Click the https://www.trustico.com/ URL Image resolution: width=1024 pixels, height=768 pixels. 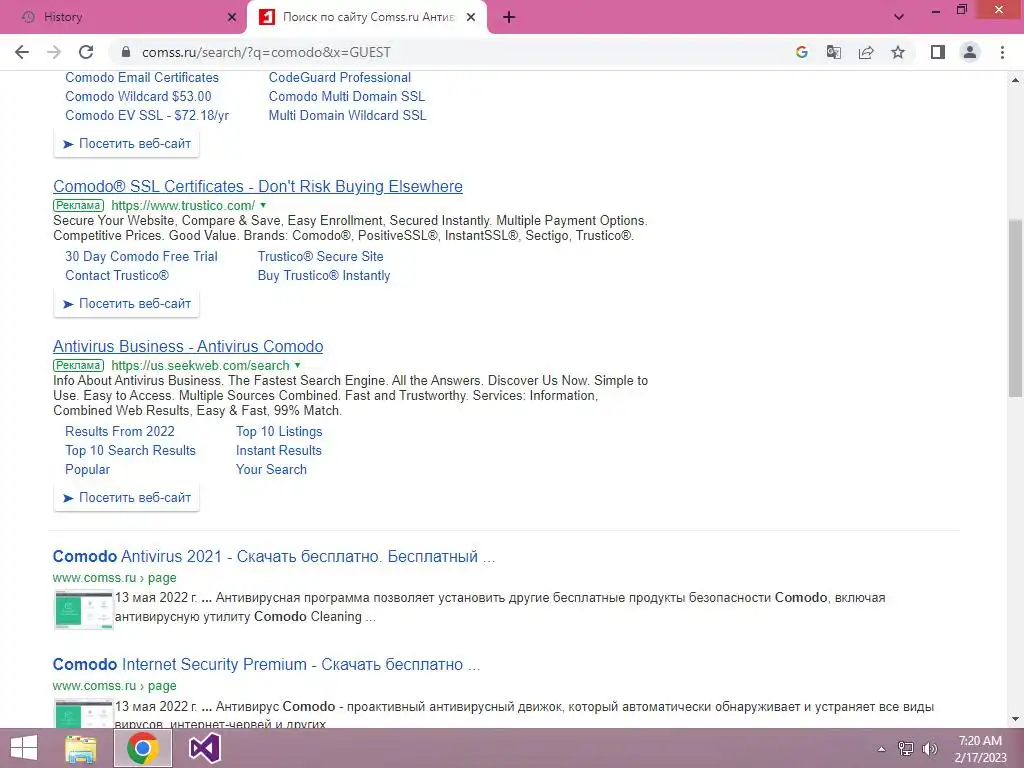183,206
